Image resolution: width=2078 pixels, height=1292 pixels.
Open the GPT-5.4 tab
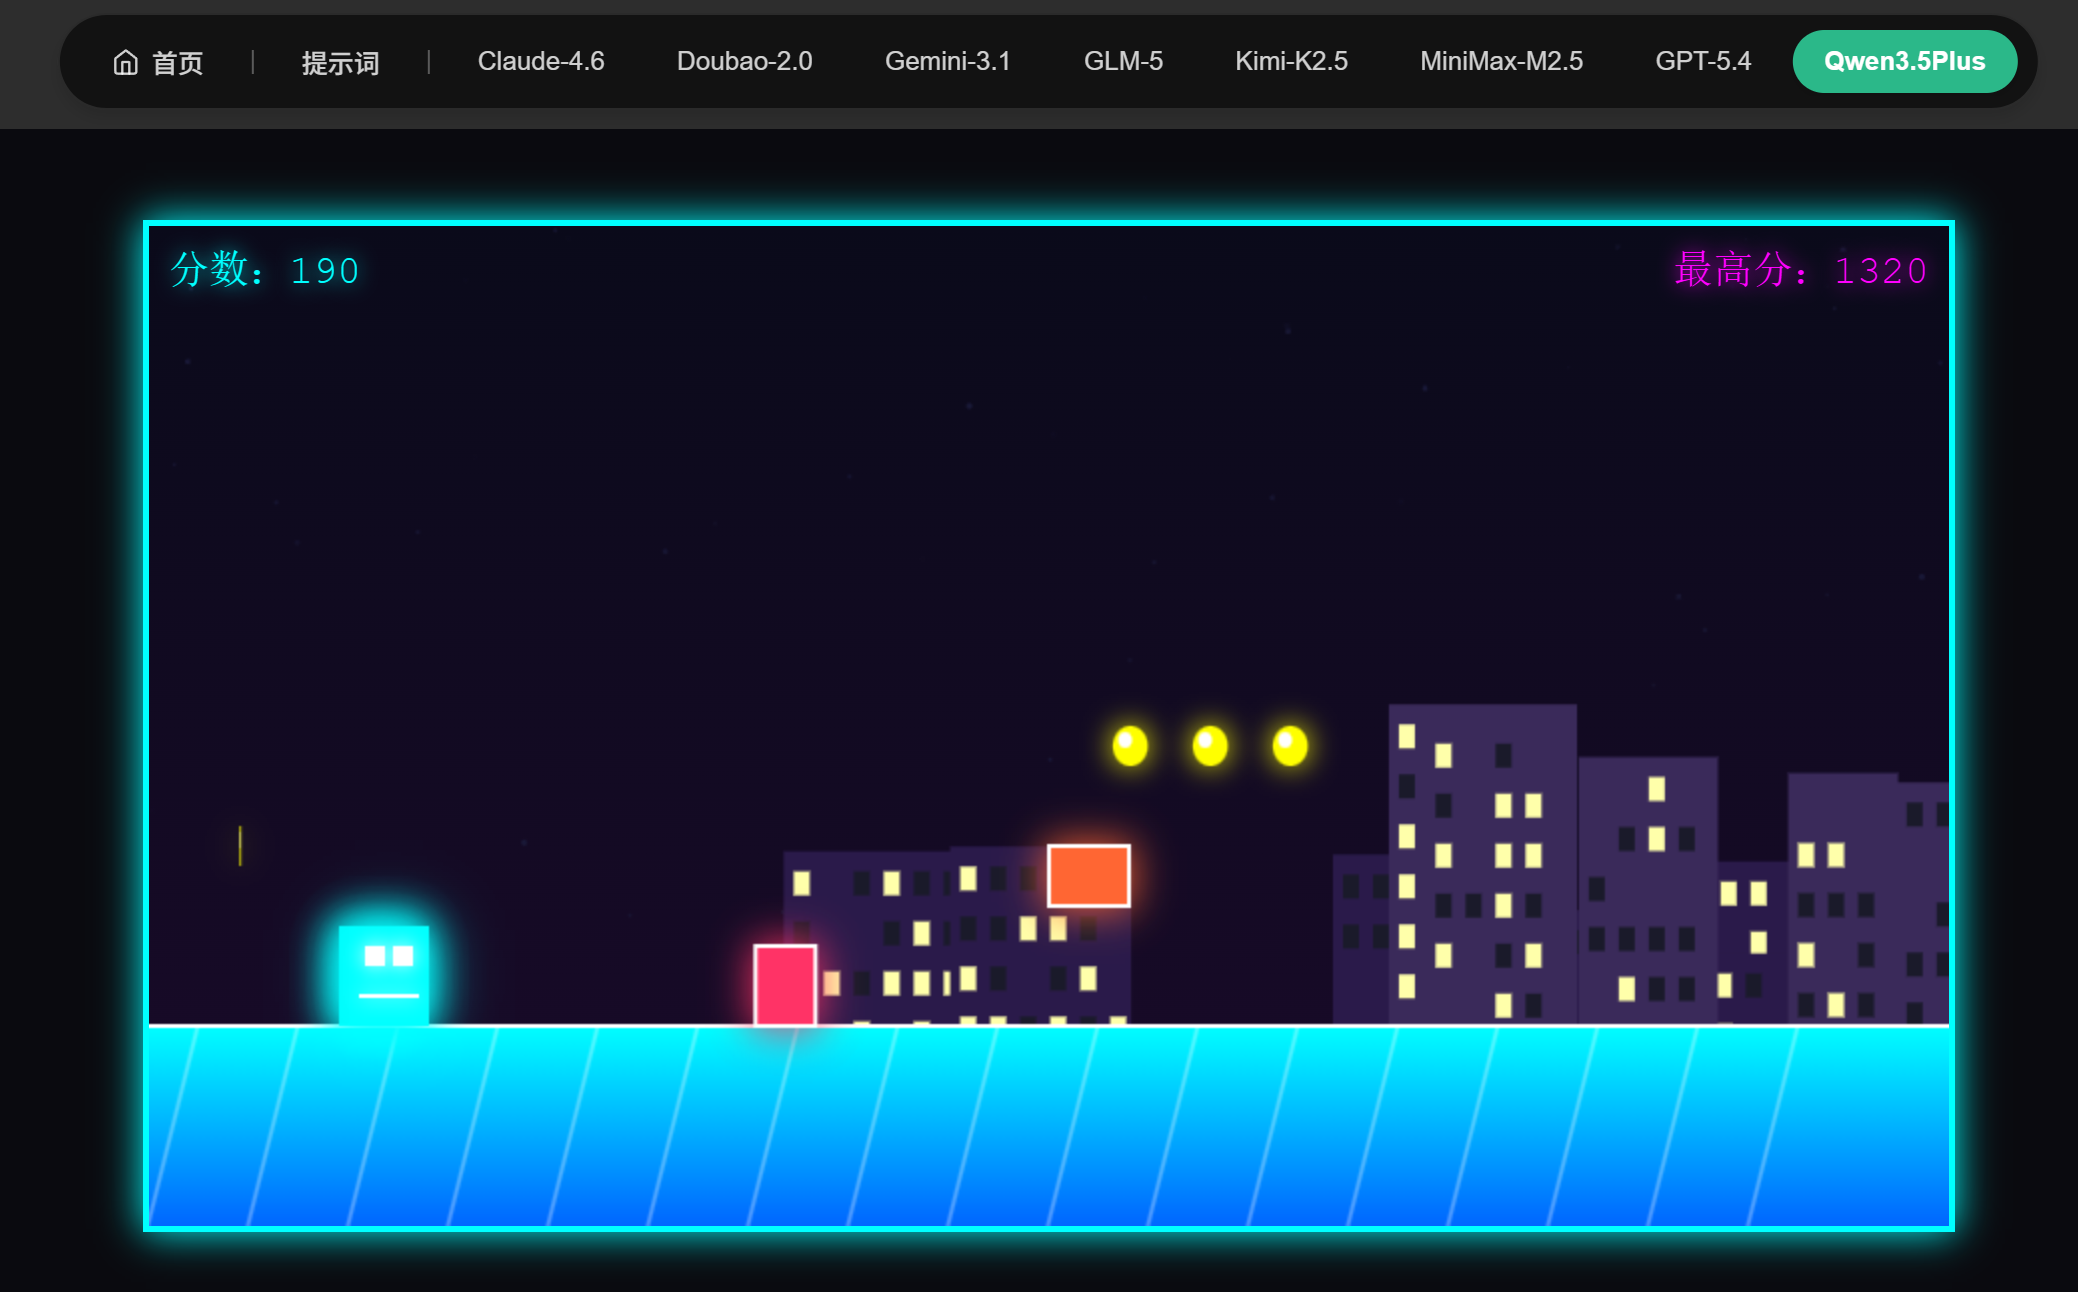coord(1703,62)
